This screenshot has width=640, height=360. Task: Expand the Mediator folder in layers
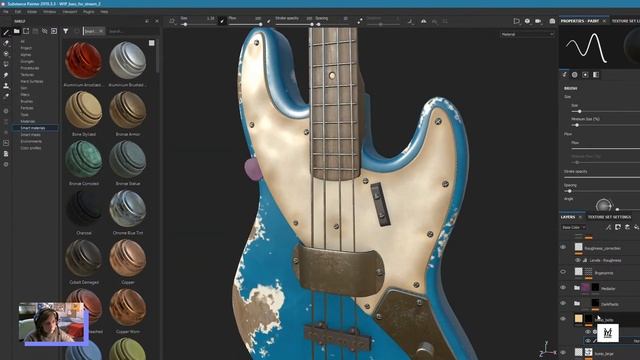[577, 288]
